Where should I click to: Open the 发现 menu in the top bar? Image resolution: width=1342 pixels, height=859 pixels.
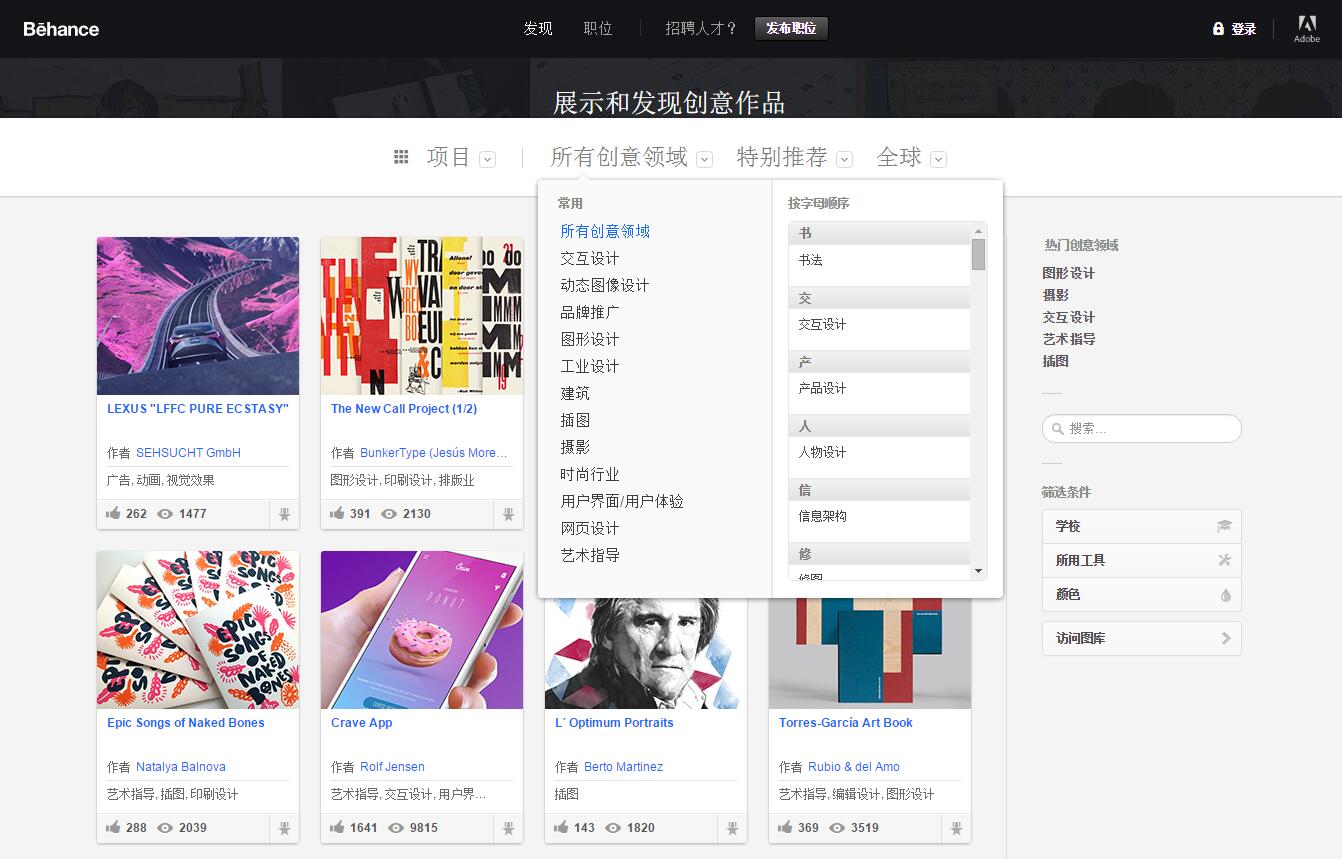click(x=537, y=28)
